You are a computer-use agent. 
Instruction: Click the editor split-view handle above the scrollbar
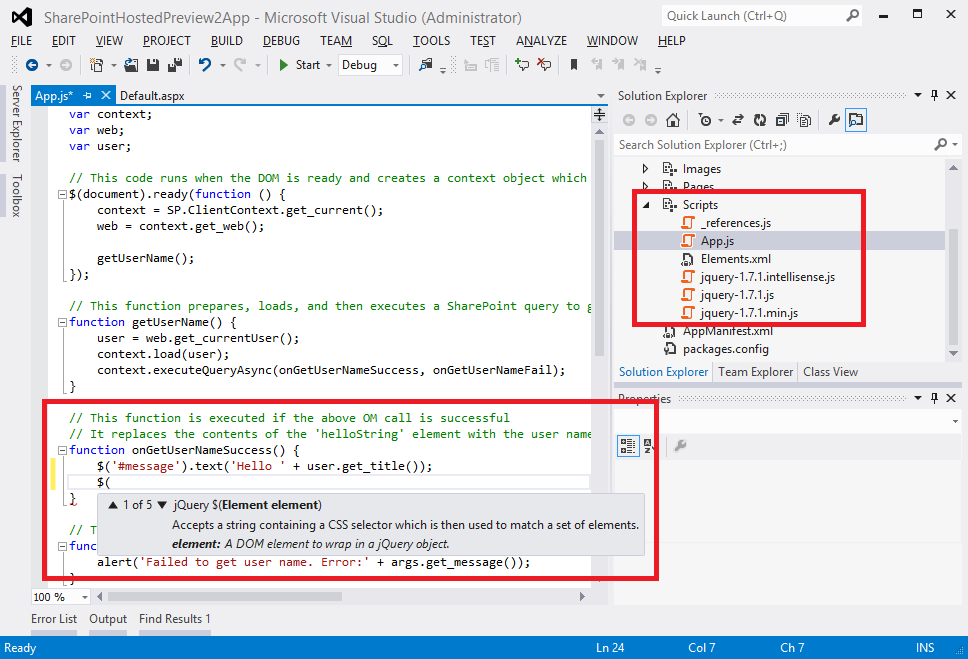[x=599, y=115]
